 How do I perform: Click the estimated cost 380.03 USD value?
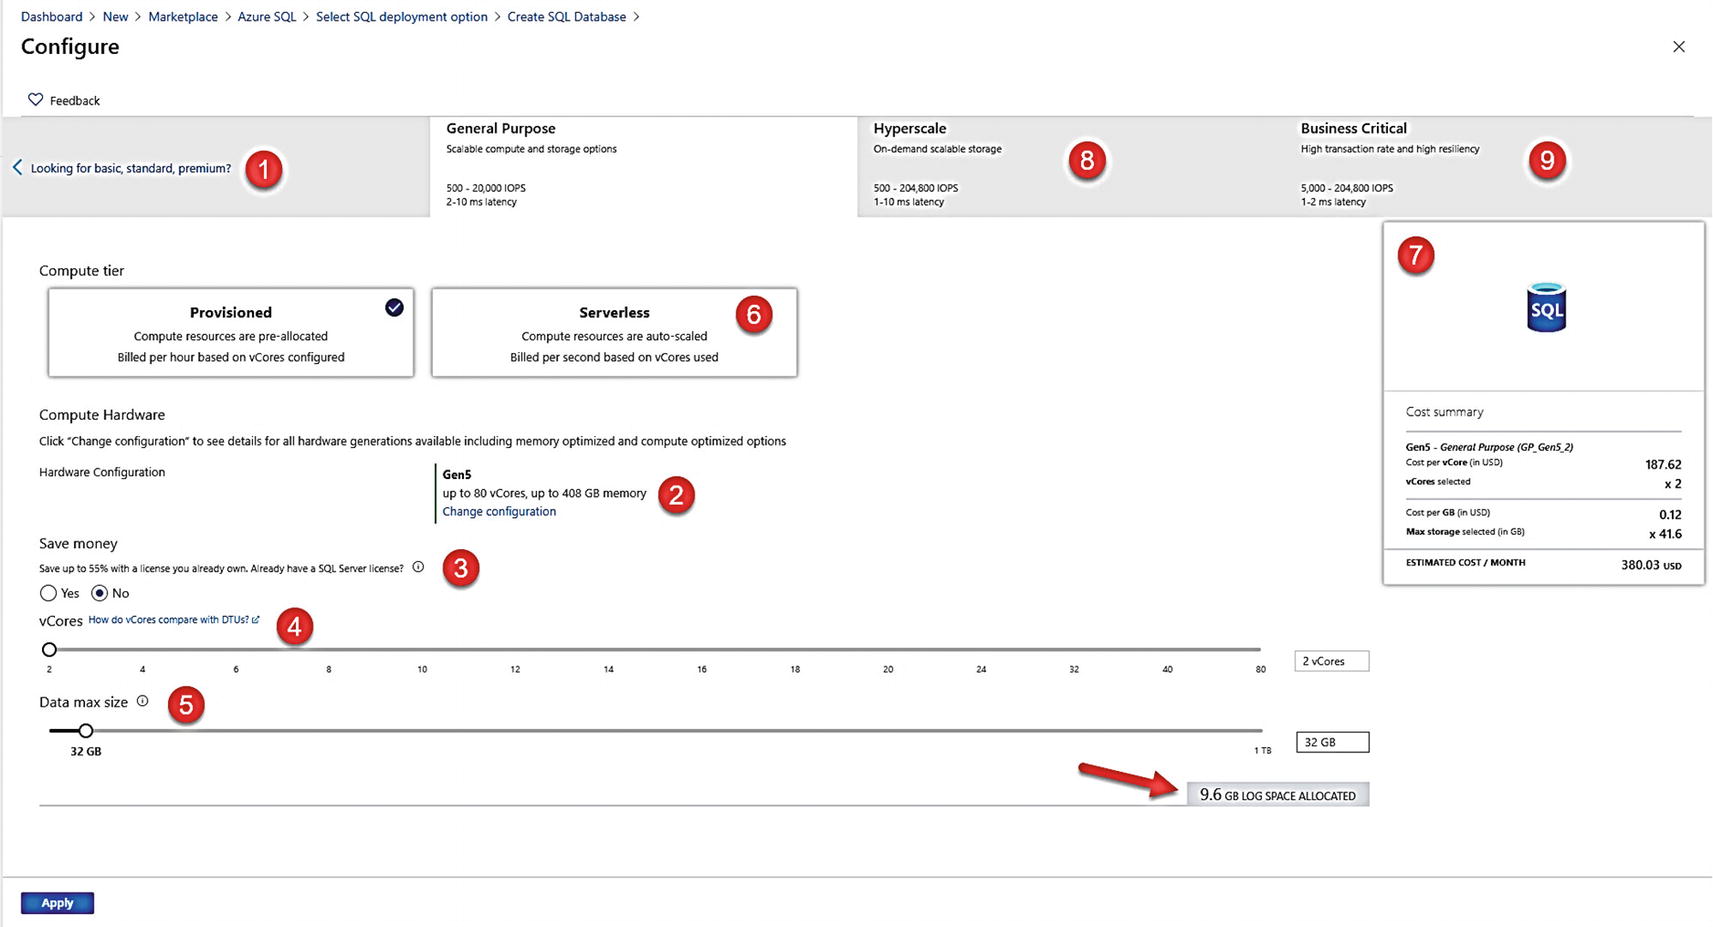(x=1651, y=565)
